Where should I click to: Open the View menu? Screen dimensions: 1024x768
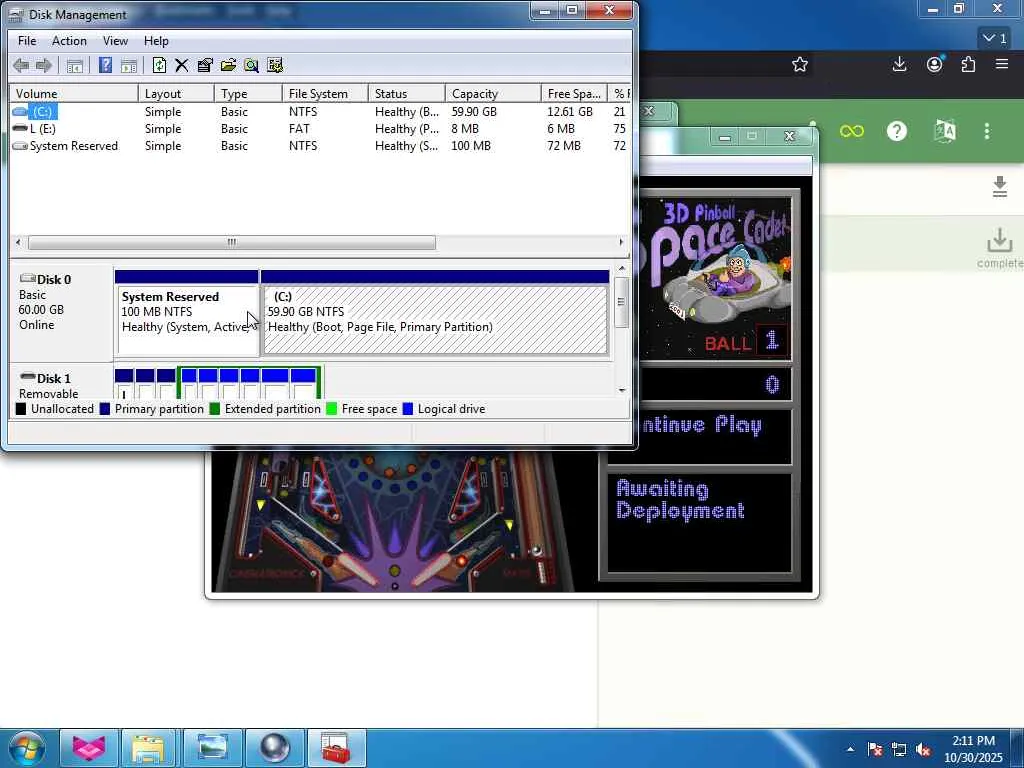pyautogui.click(x=115, y=40)
